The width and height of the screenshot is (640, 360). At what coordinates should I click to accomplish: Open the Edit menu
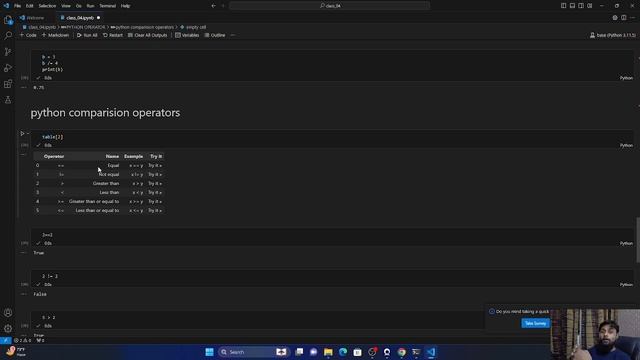[x=30, y=6]
